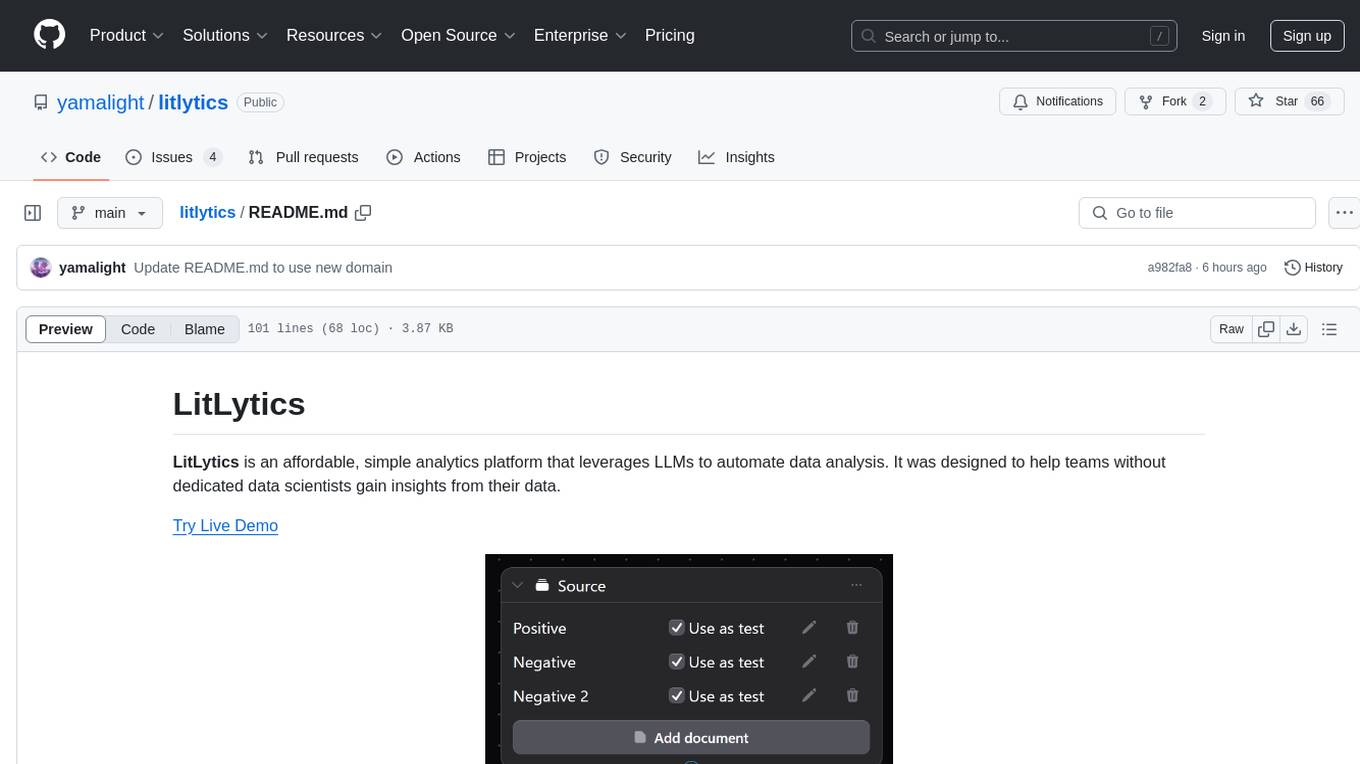
Task: Open the GitHub home logo
Action: (49, 35)
